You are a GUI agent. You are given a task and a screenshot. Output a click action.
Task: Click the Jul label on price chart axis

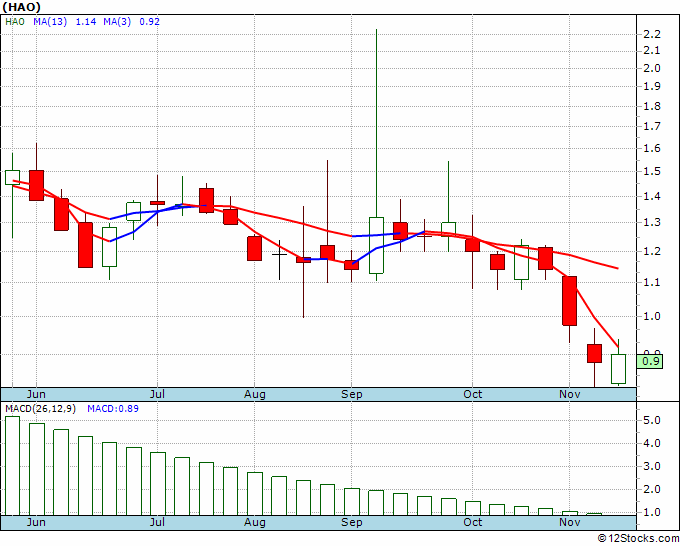tap(157, 394)
